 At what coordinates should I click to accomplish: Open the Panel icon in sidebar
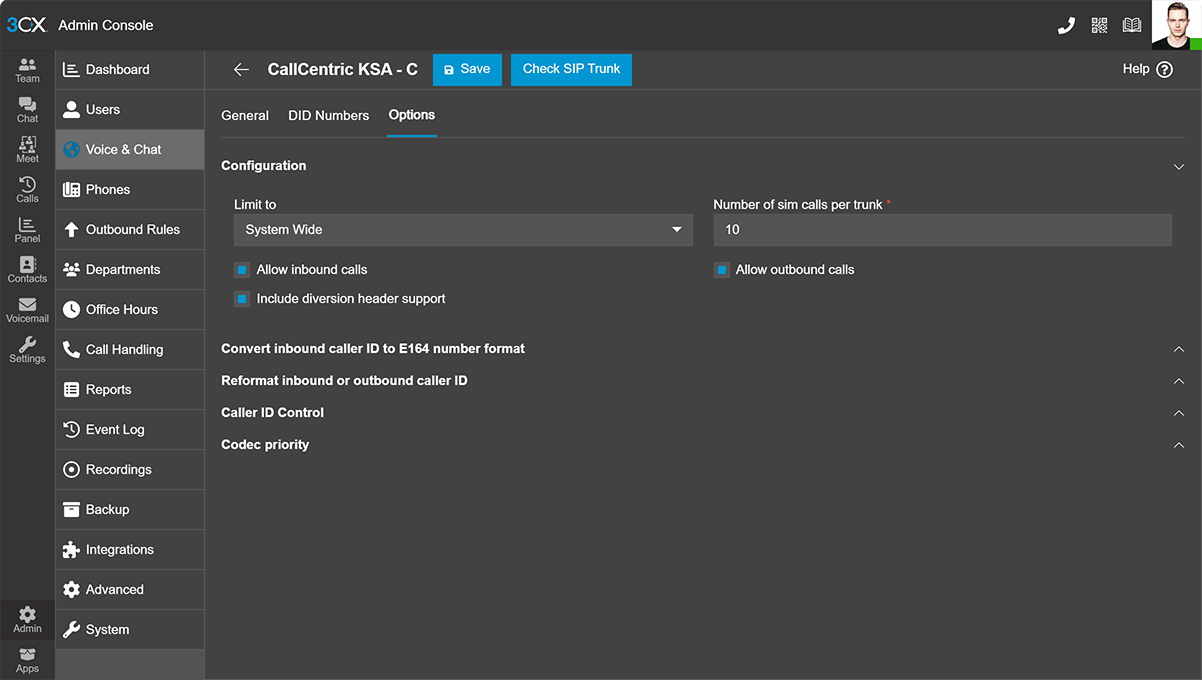[27, 230]
